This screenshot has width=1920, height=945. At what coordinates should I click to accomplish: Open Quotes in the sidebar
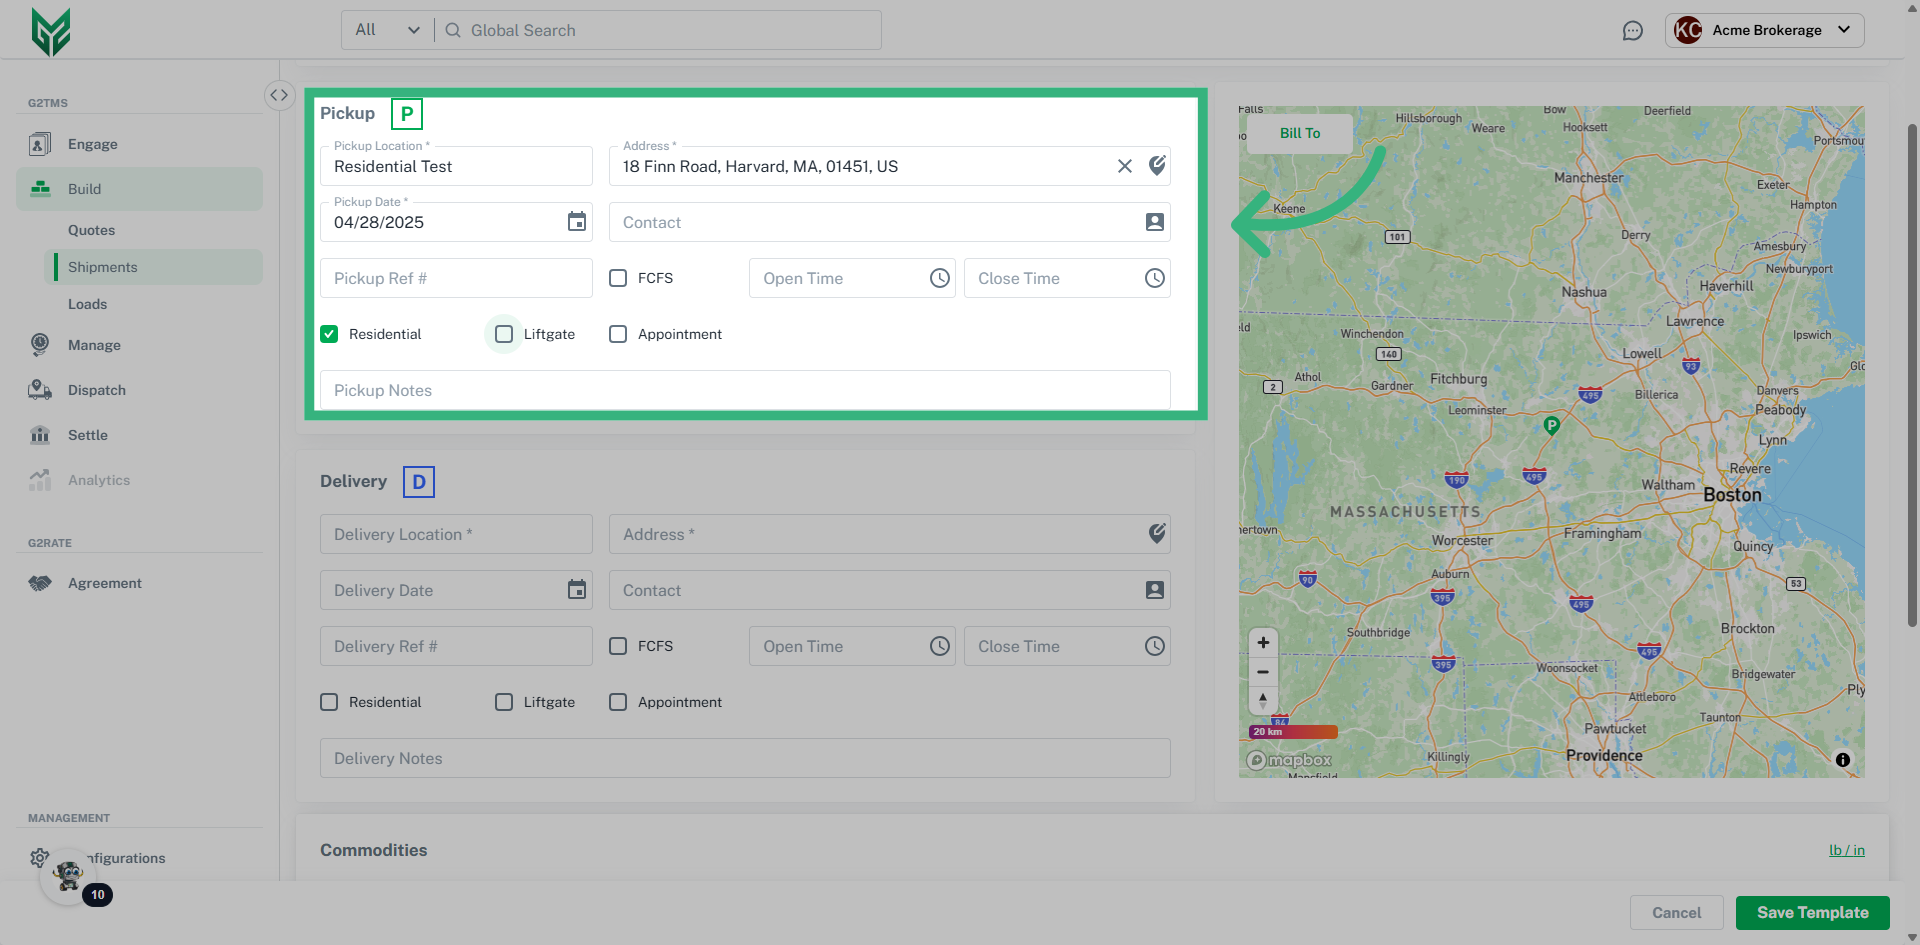pos(92,230)
